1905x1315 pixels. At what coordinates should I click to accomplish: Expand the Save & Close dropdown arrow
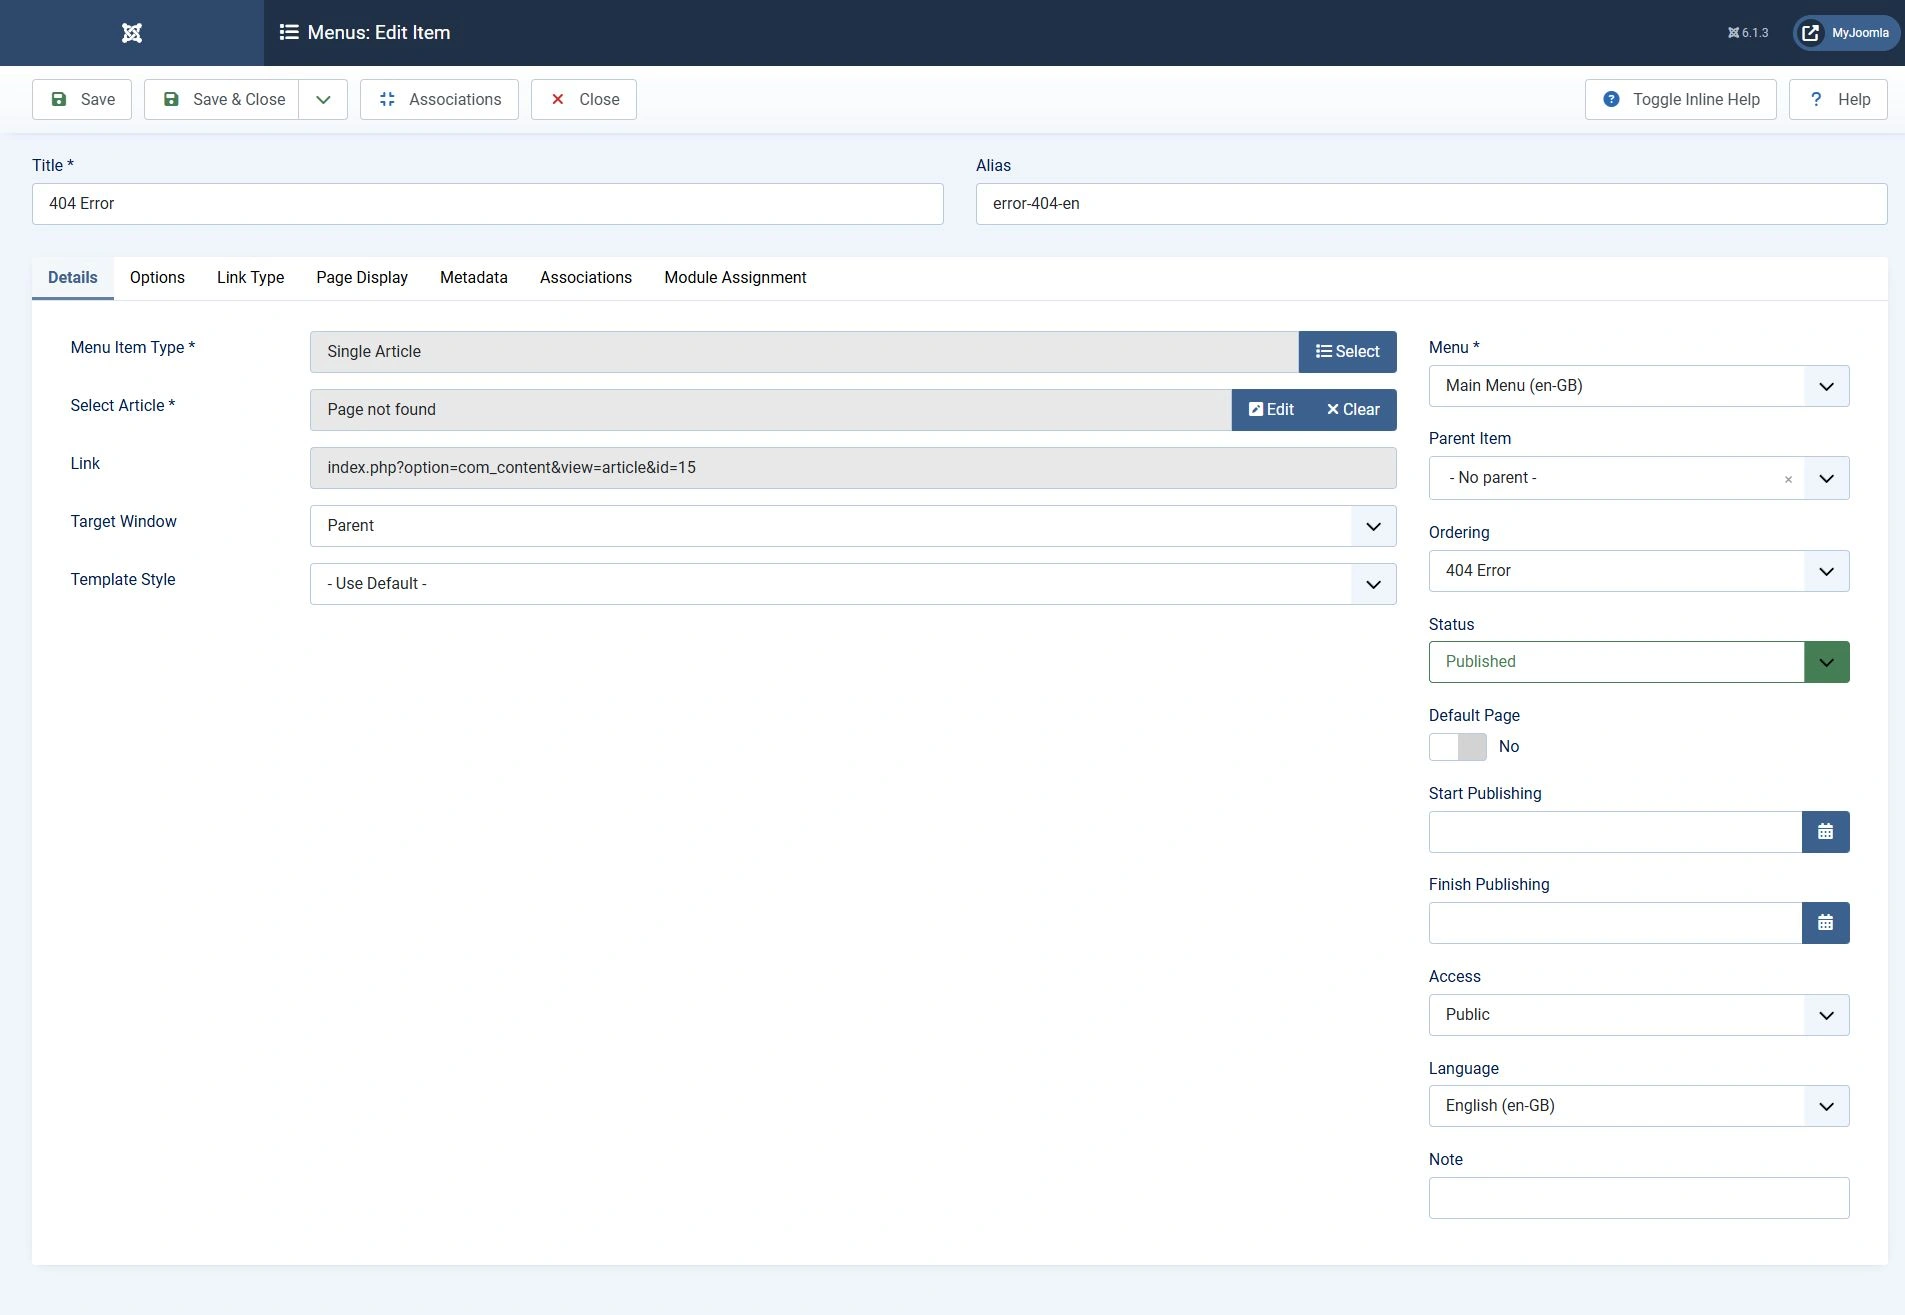(x=323, y=100)
